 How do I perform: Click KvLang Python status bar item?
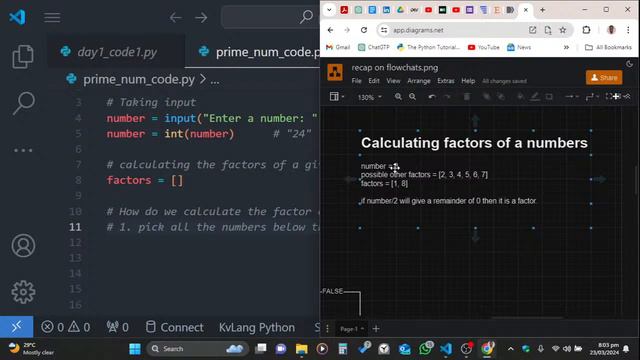[257, 327]
